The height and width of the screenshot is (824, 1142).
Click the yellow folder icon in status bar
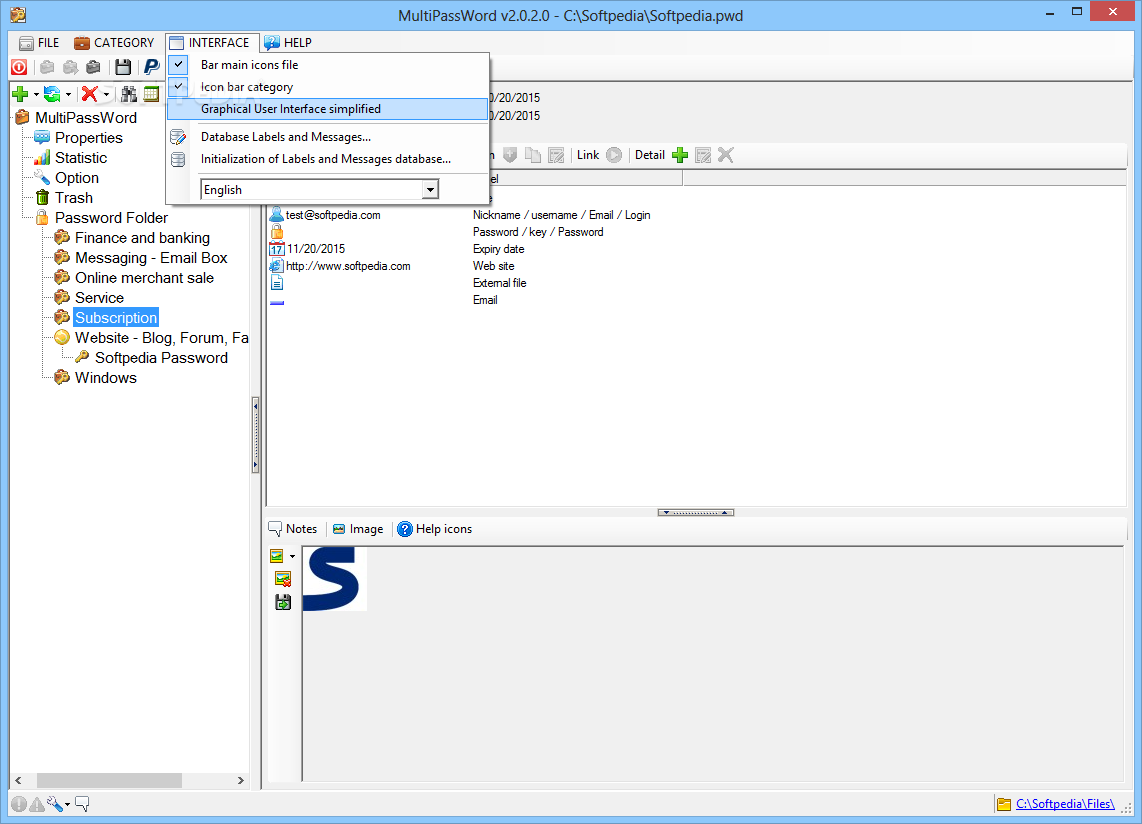point(1004,804)
